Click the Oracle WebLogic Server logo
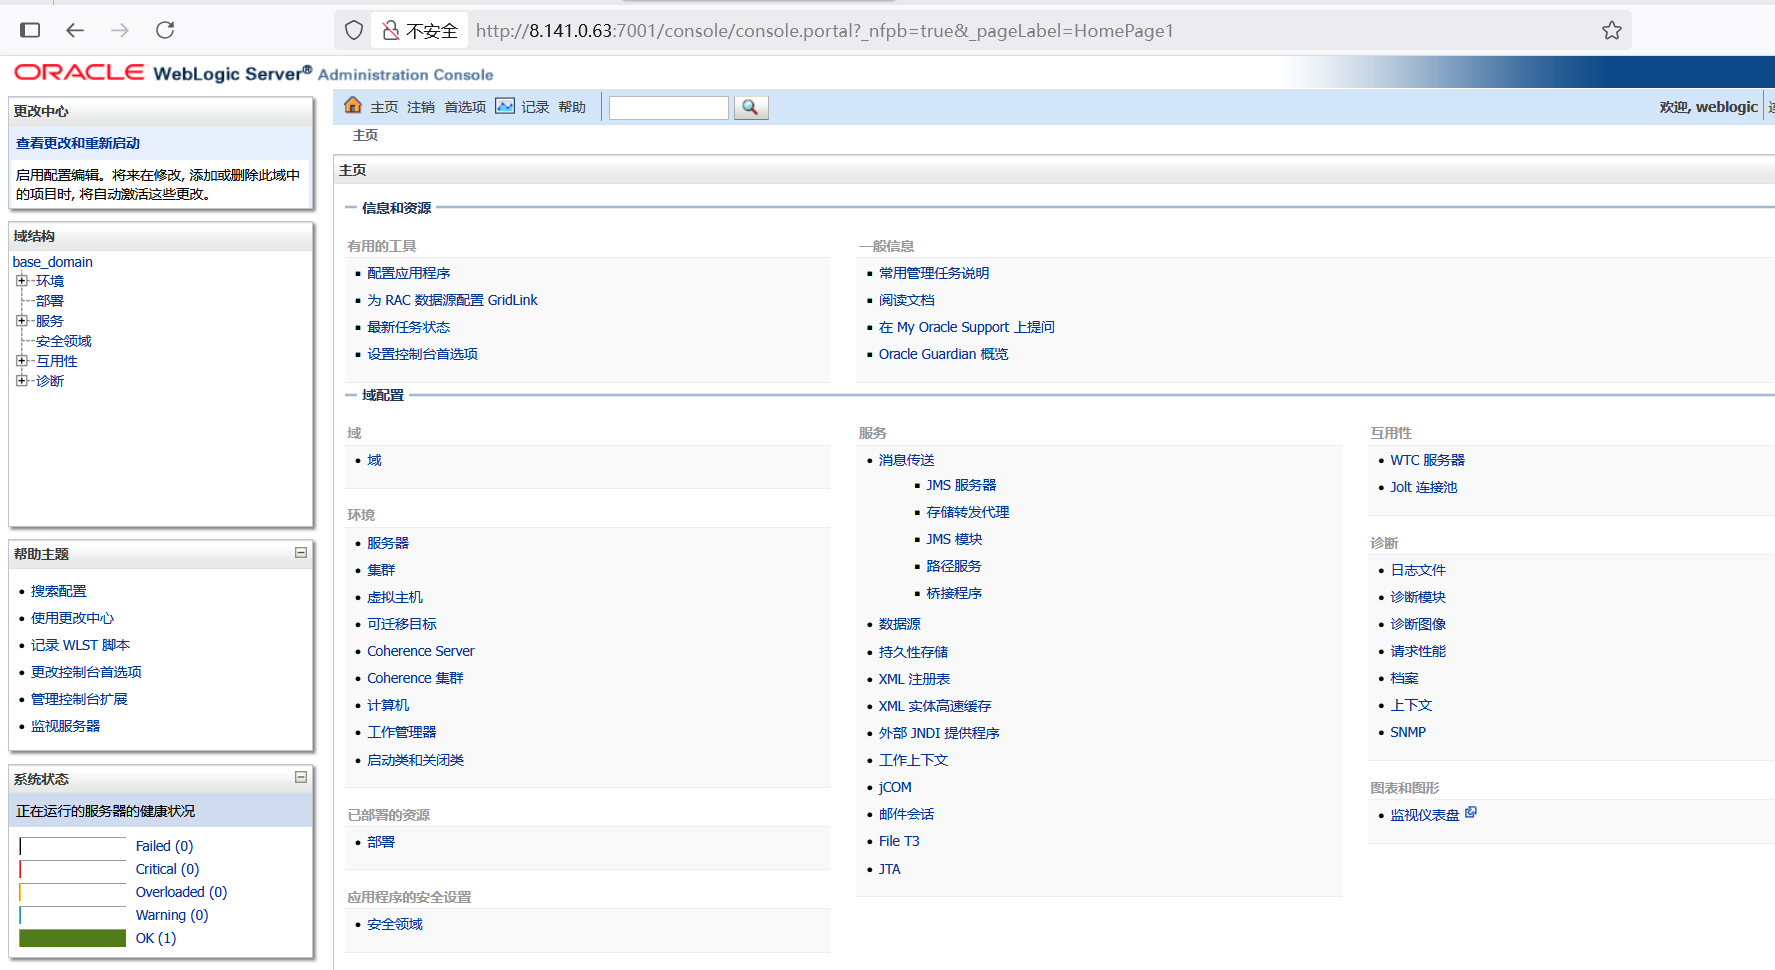Viewport: 1775px width, 970px height. coord(253,73)
